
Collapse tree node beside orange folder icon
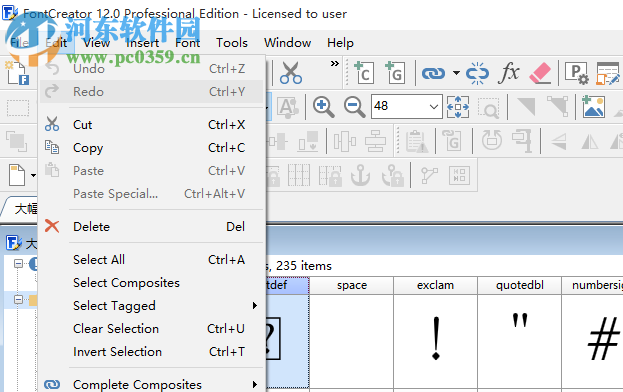click(x=18, y=299)
